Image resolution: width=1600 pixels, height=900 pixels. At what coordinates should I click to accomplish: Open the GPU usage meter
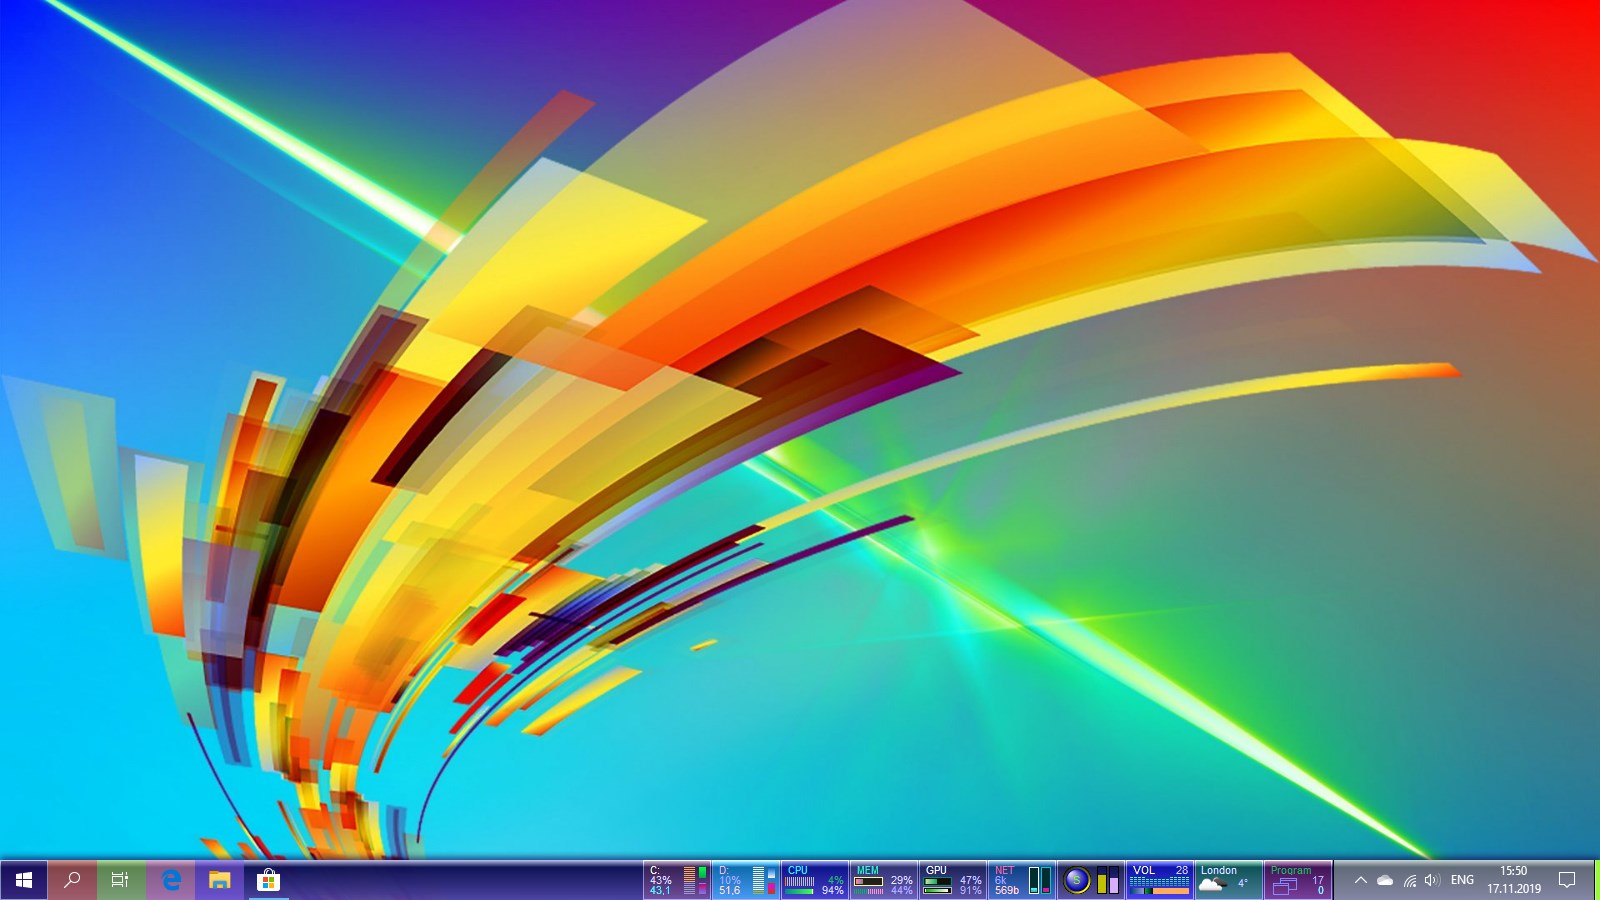(x=953, y=880)
